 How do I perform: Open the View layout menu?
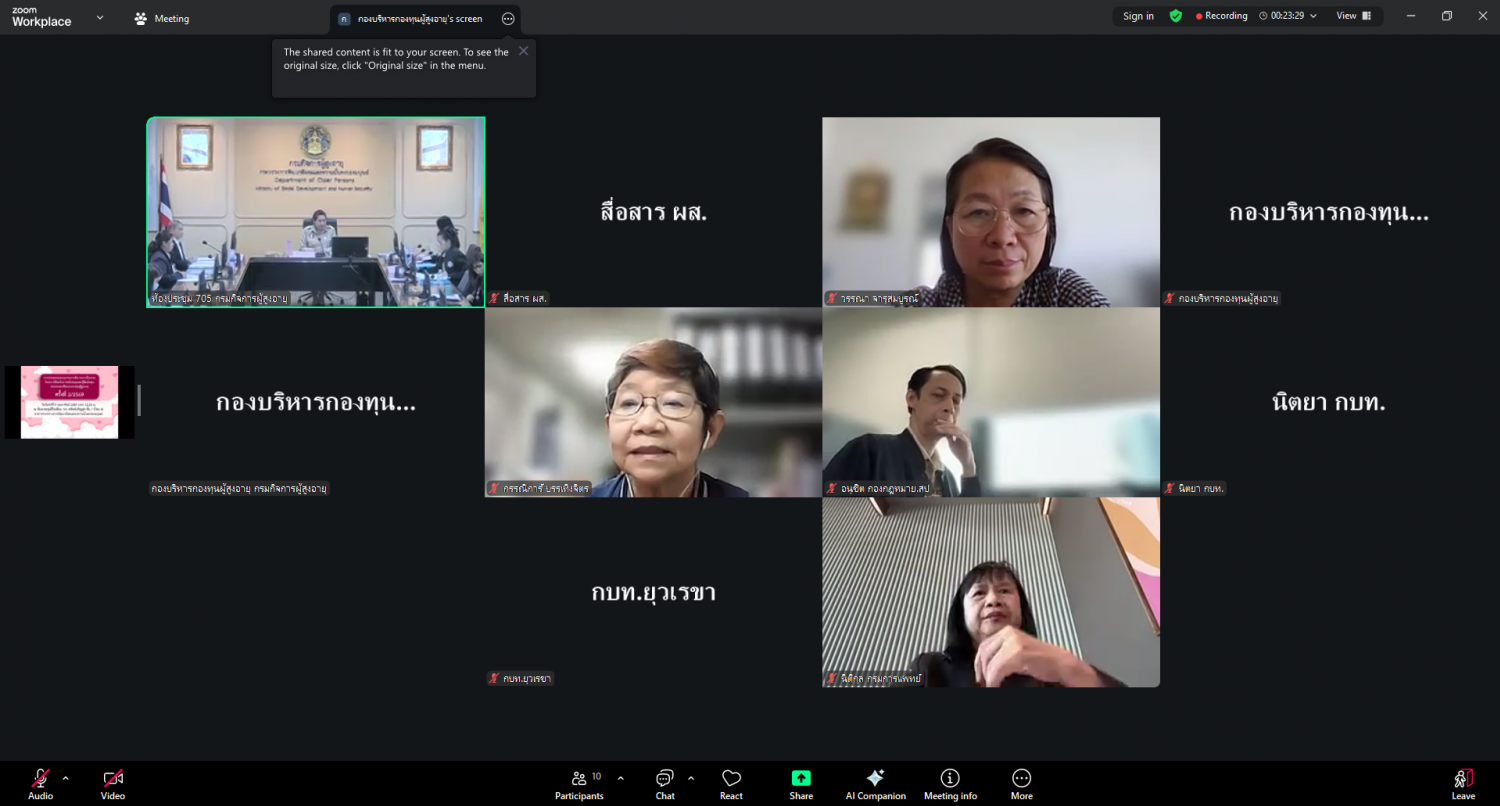[x=1354, y=16]
